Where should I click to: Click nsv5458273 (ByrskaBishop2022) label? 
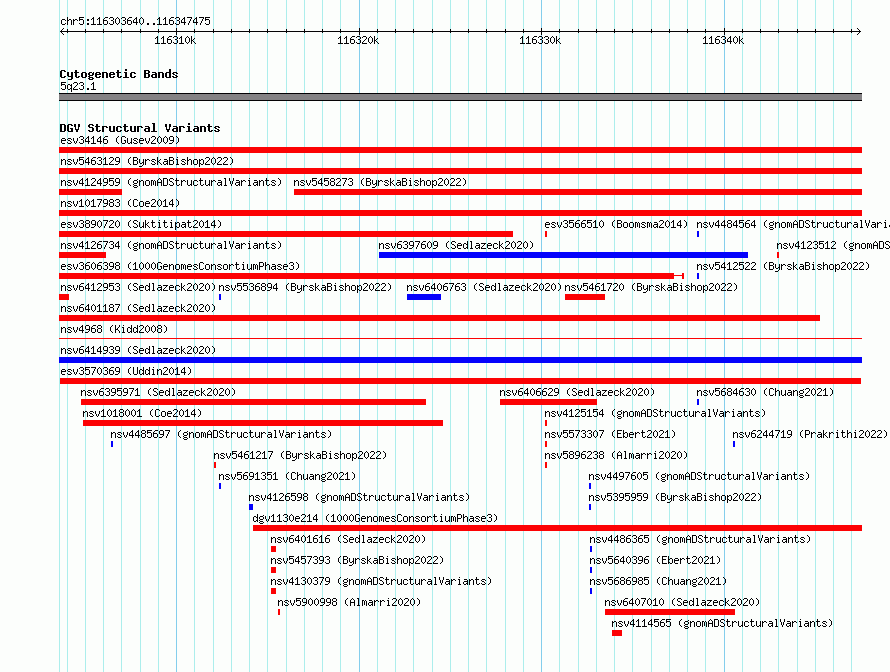(380, 182)
